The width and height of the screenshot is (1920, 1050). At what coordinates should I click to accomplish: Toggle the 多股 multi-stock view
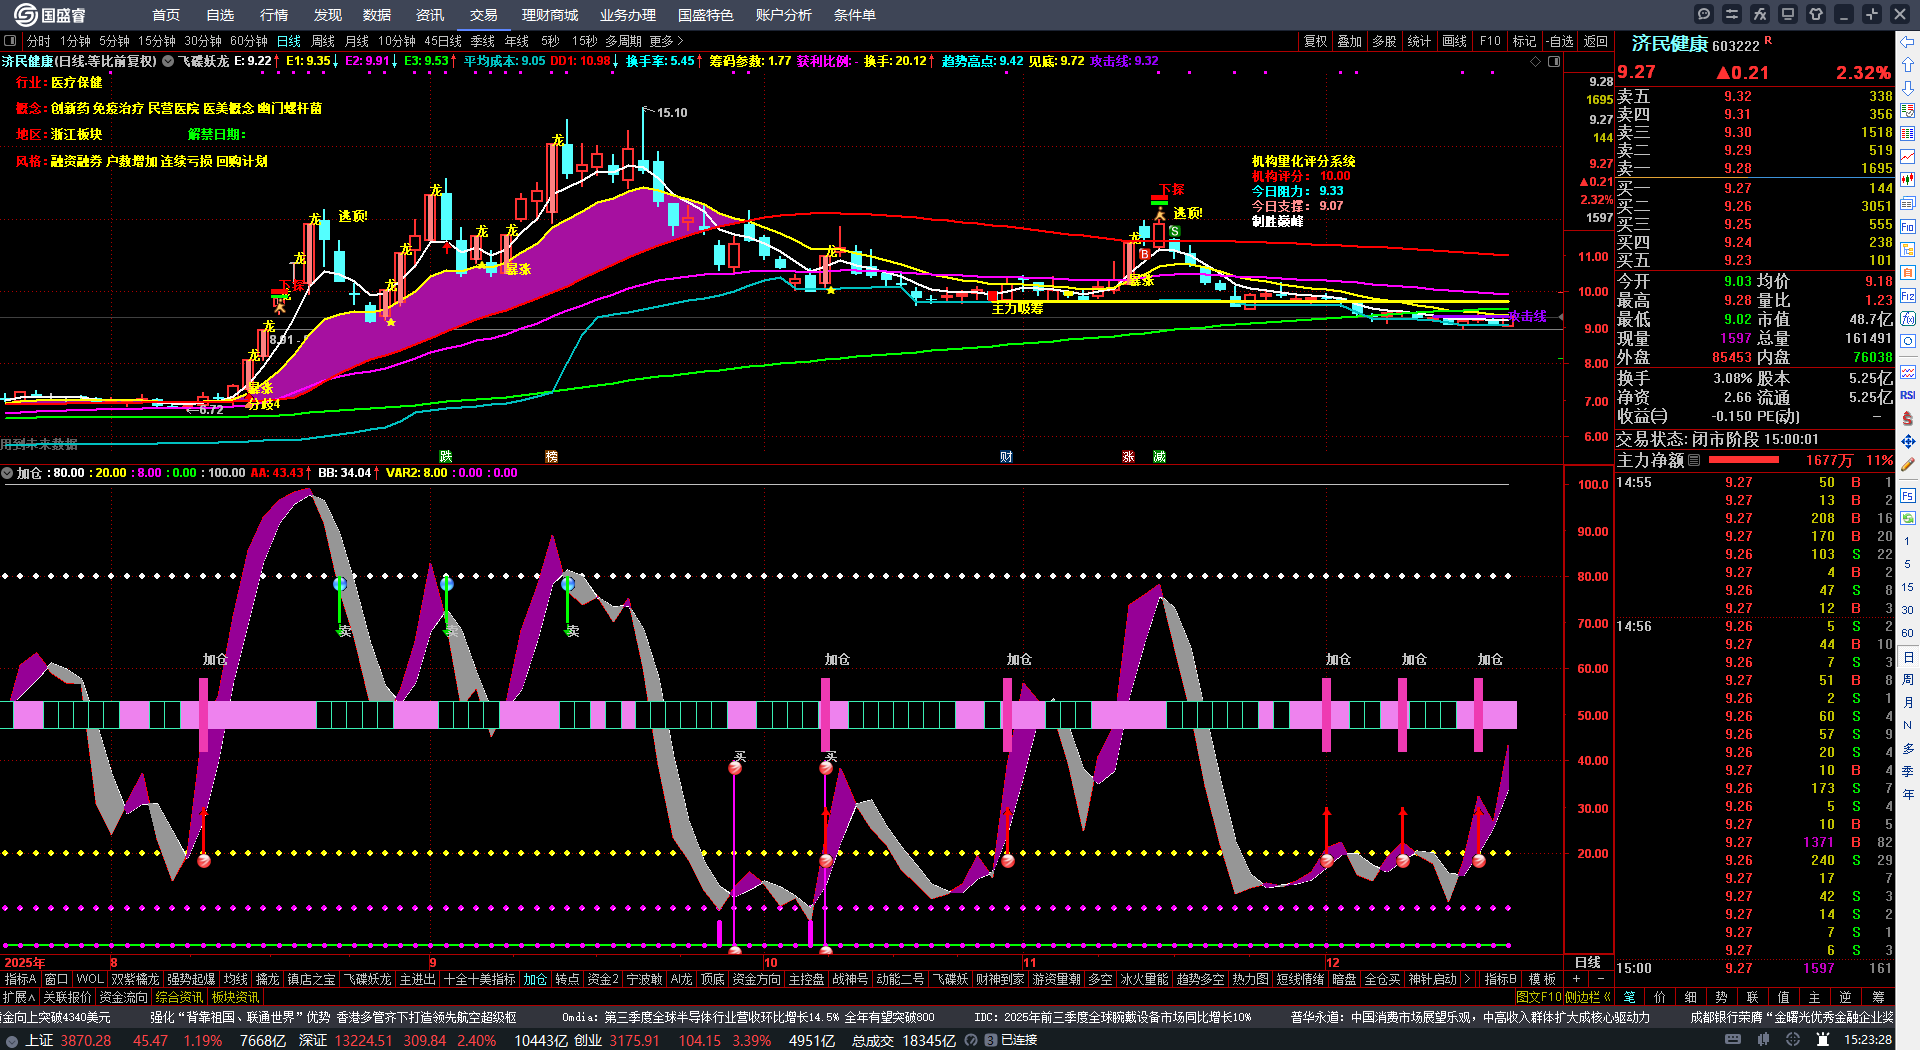point(1384,41)
